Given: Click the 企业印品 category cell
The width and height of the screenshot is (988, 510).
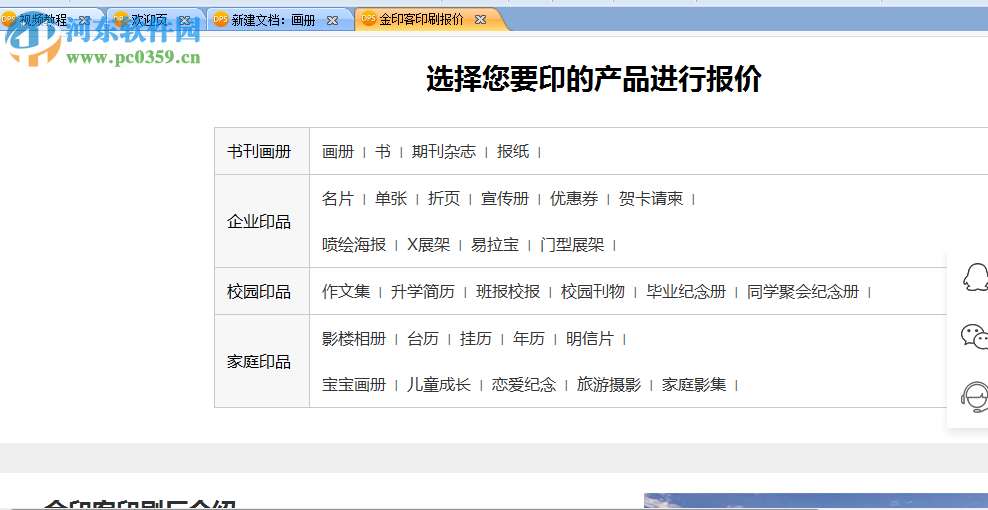Looking at the screenshot, I should click(261, 221).
